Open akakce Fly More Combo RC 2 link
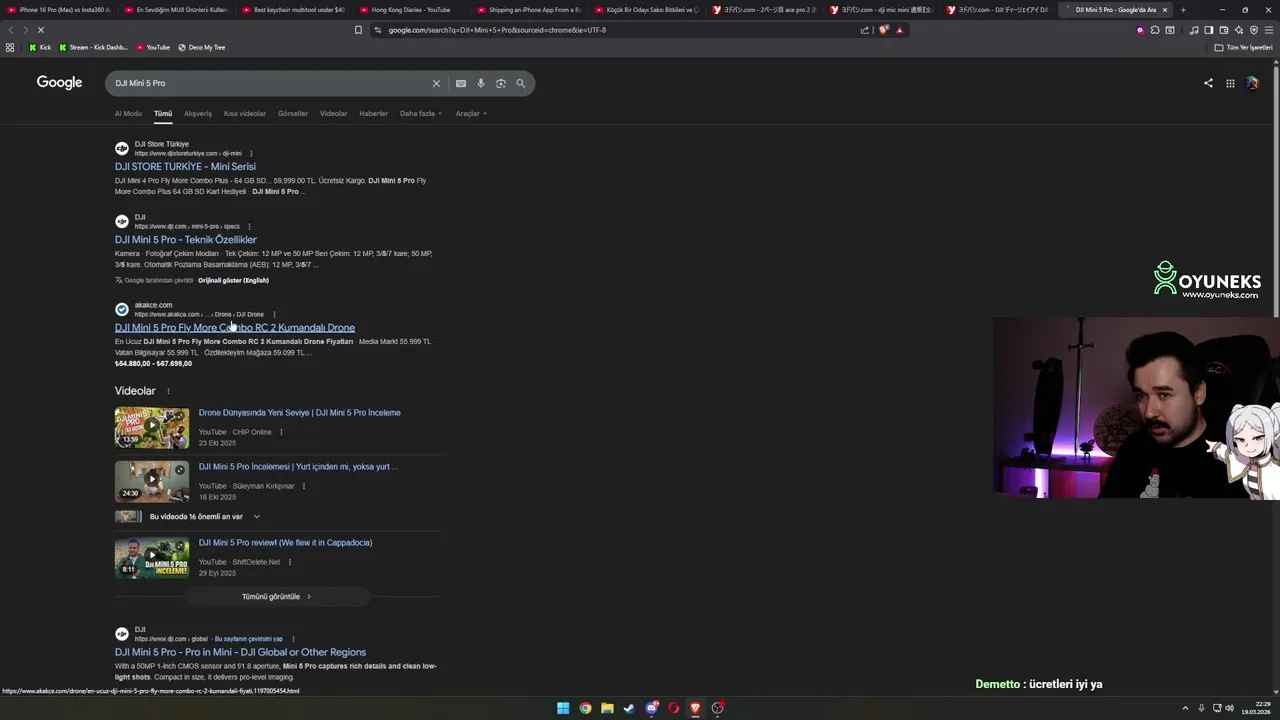1280x720 pixels. tap(235, 328)
